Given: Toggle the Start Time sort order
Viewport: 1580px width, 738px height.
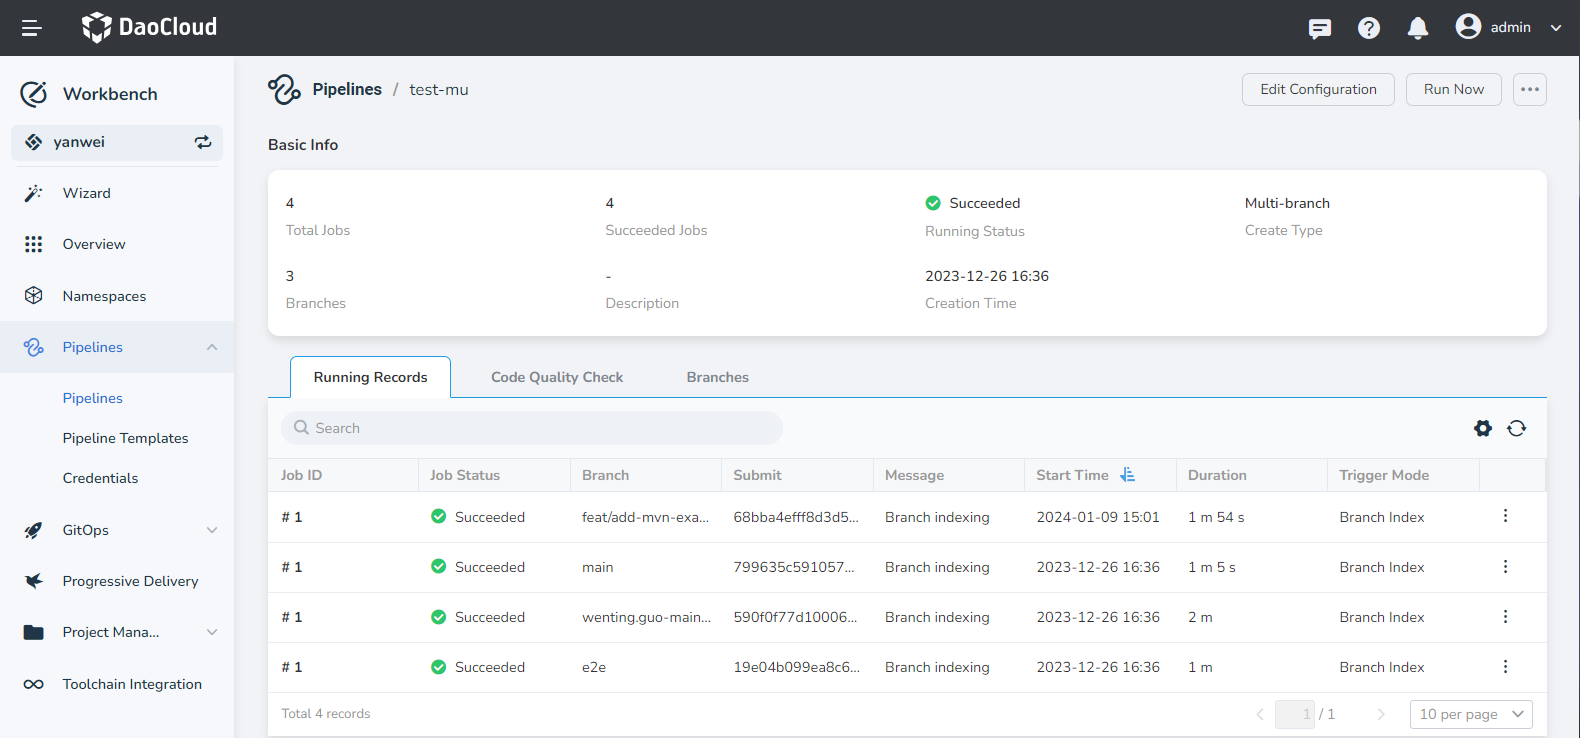Looking at the screenshot, I should [x=1128, y=475].
